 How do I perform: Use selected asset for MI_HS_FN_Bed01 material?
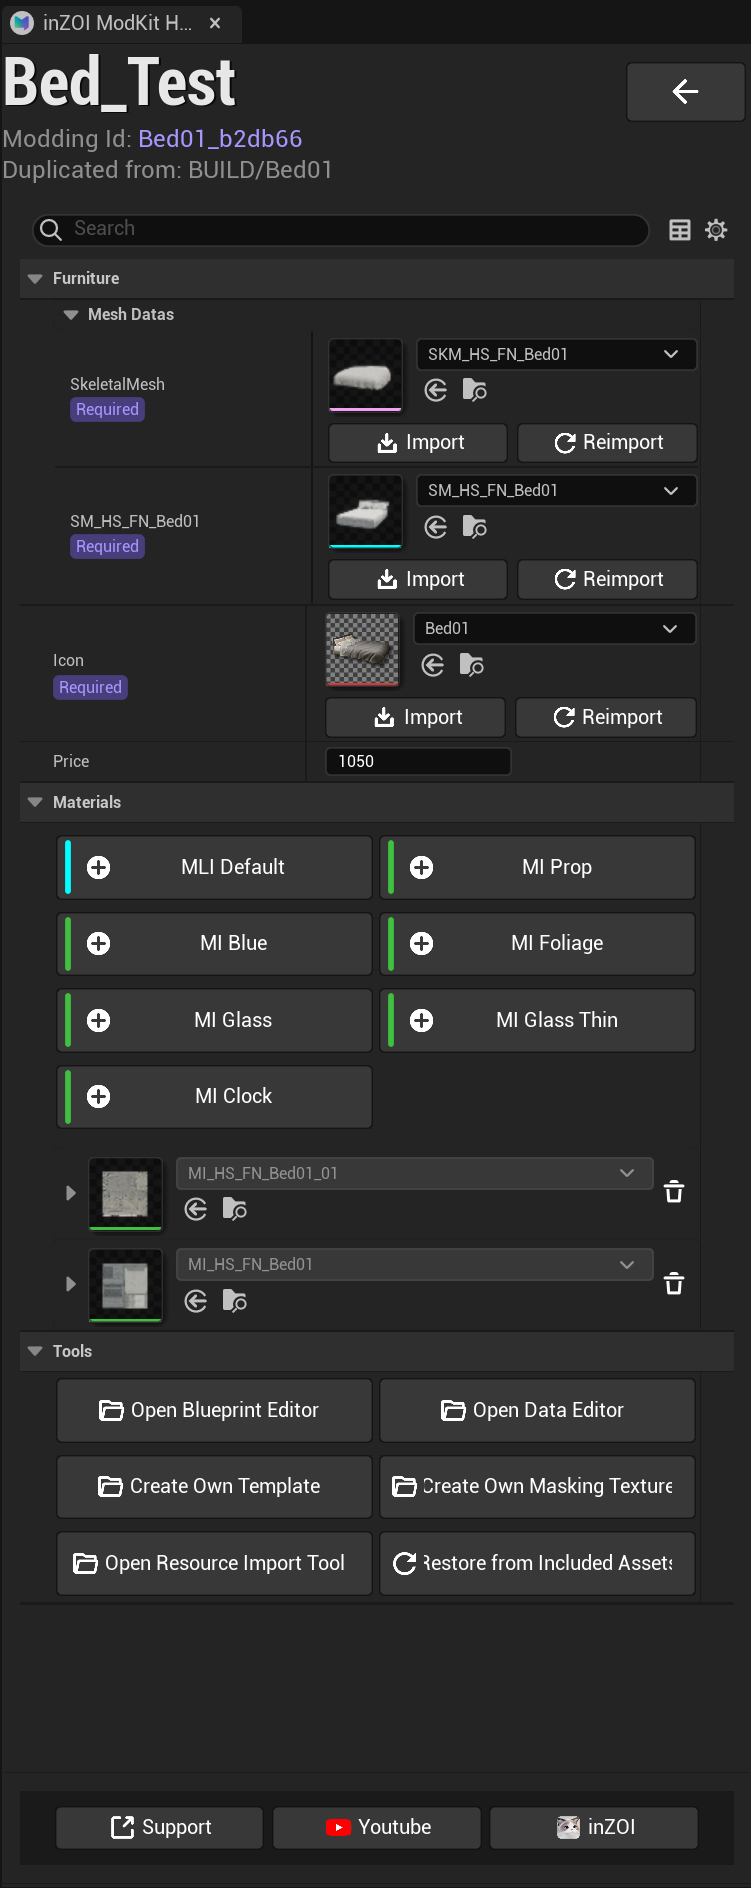pyautogui.click(x=196, y=1301)
